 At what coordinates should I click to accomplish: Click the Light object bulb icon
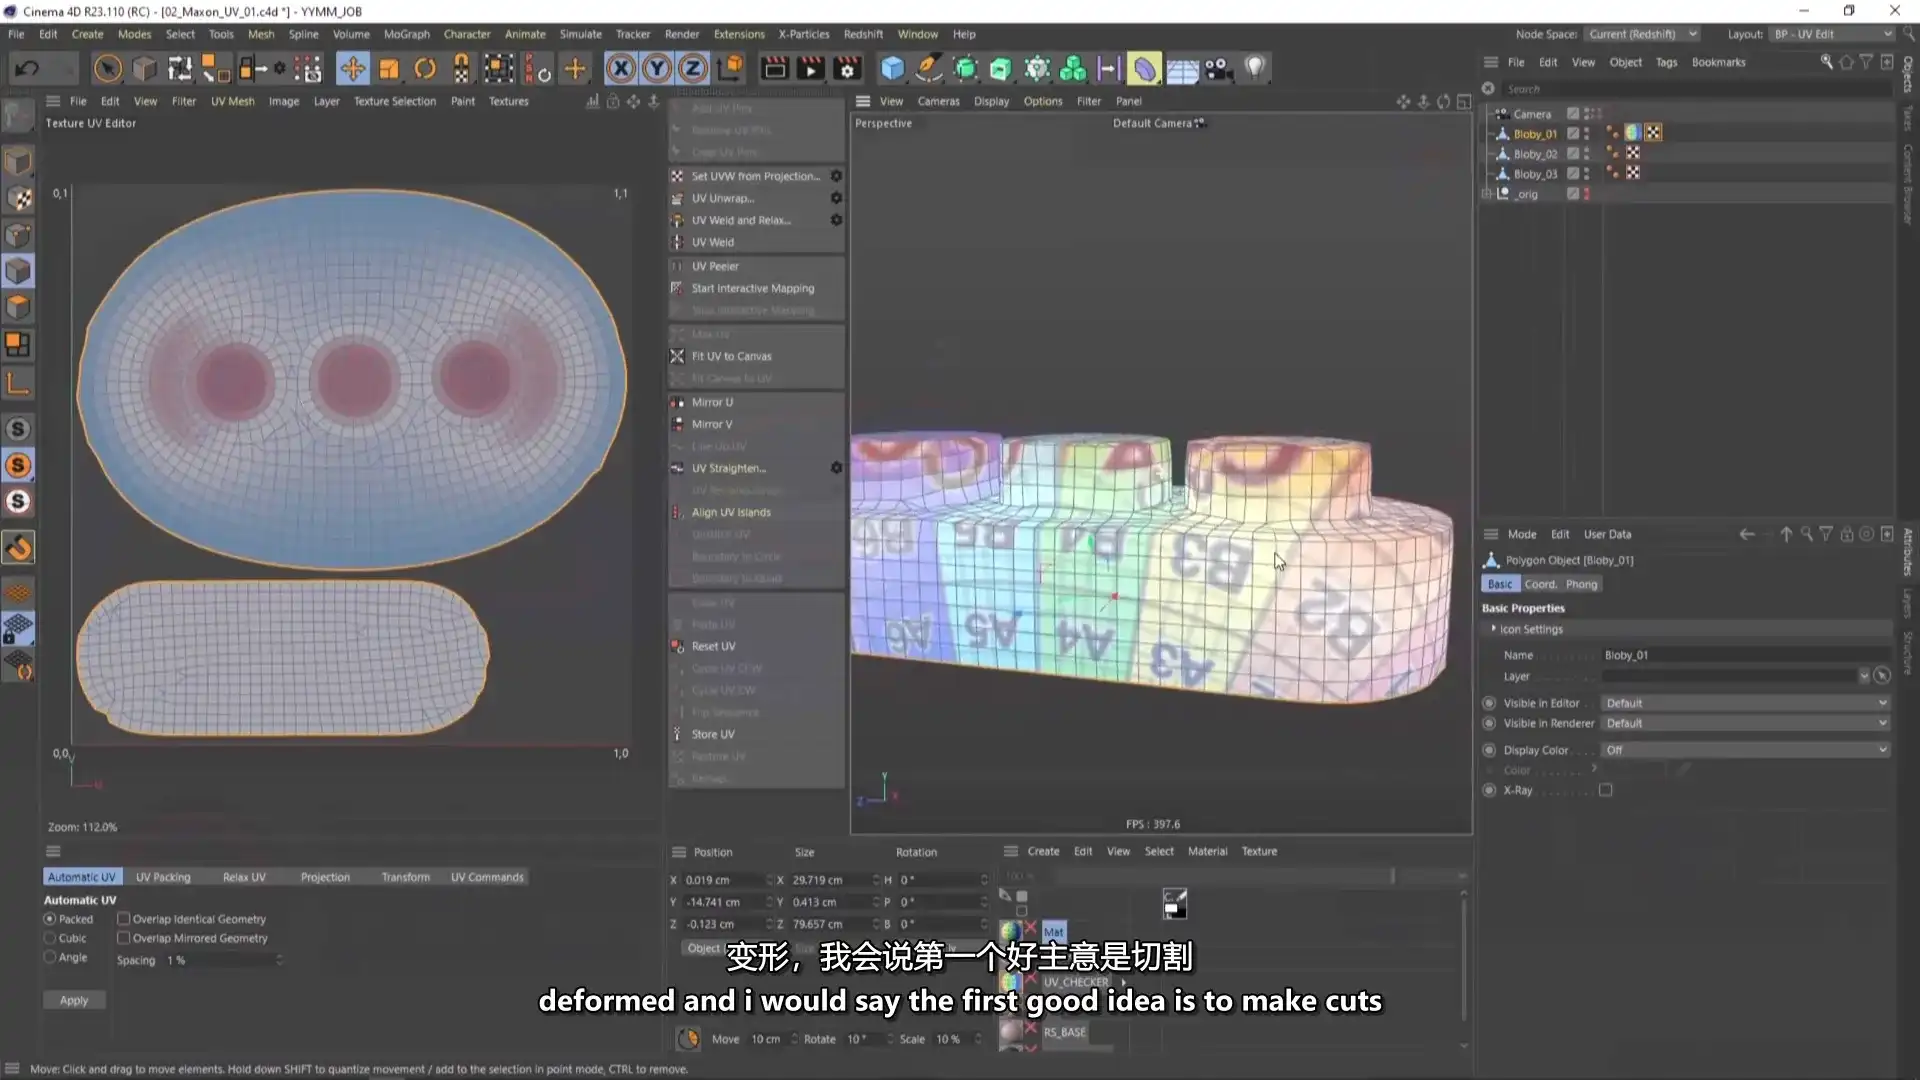pos(1255,68)
